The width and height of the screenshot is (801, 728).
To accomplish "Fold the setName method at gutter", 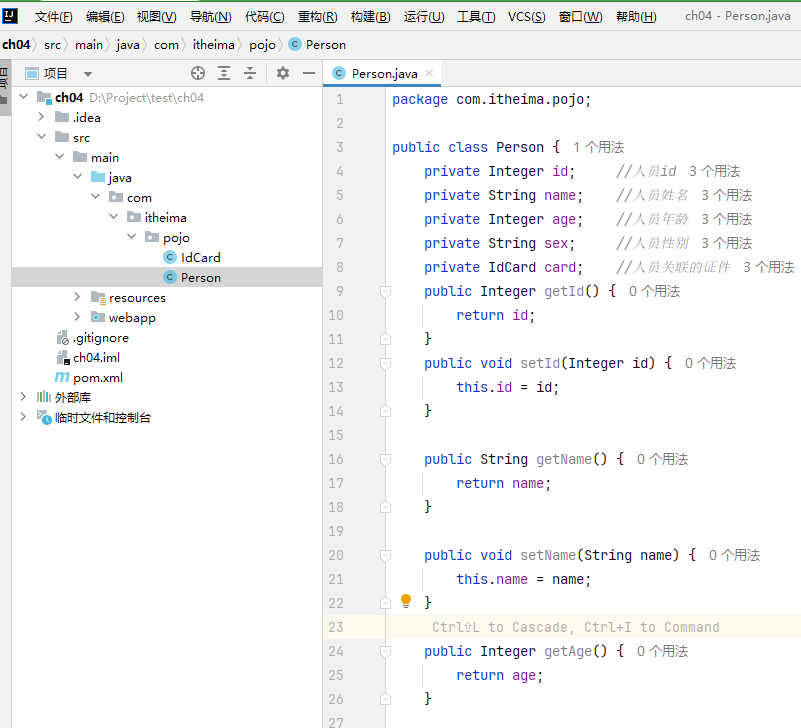I will tap(385, 555).
